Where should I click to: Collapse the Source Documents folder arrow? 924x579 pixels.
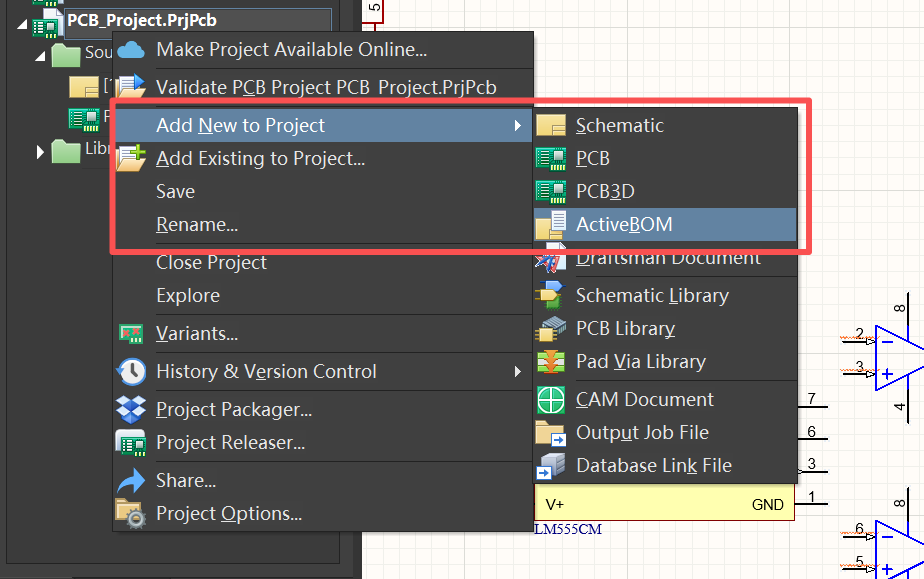(40, 56)
